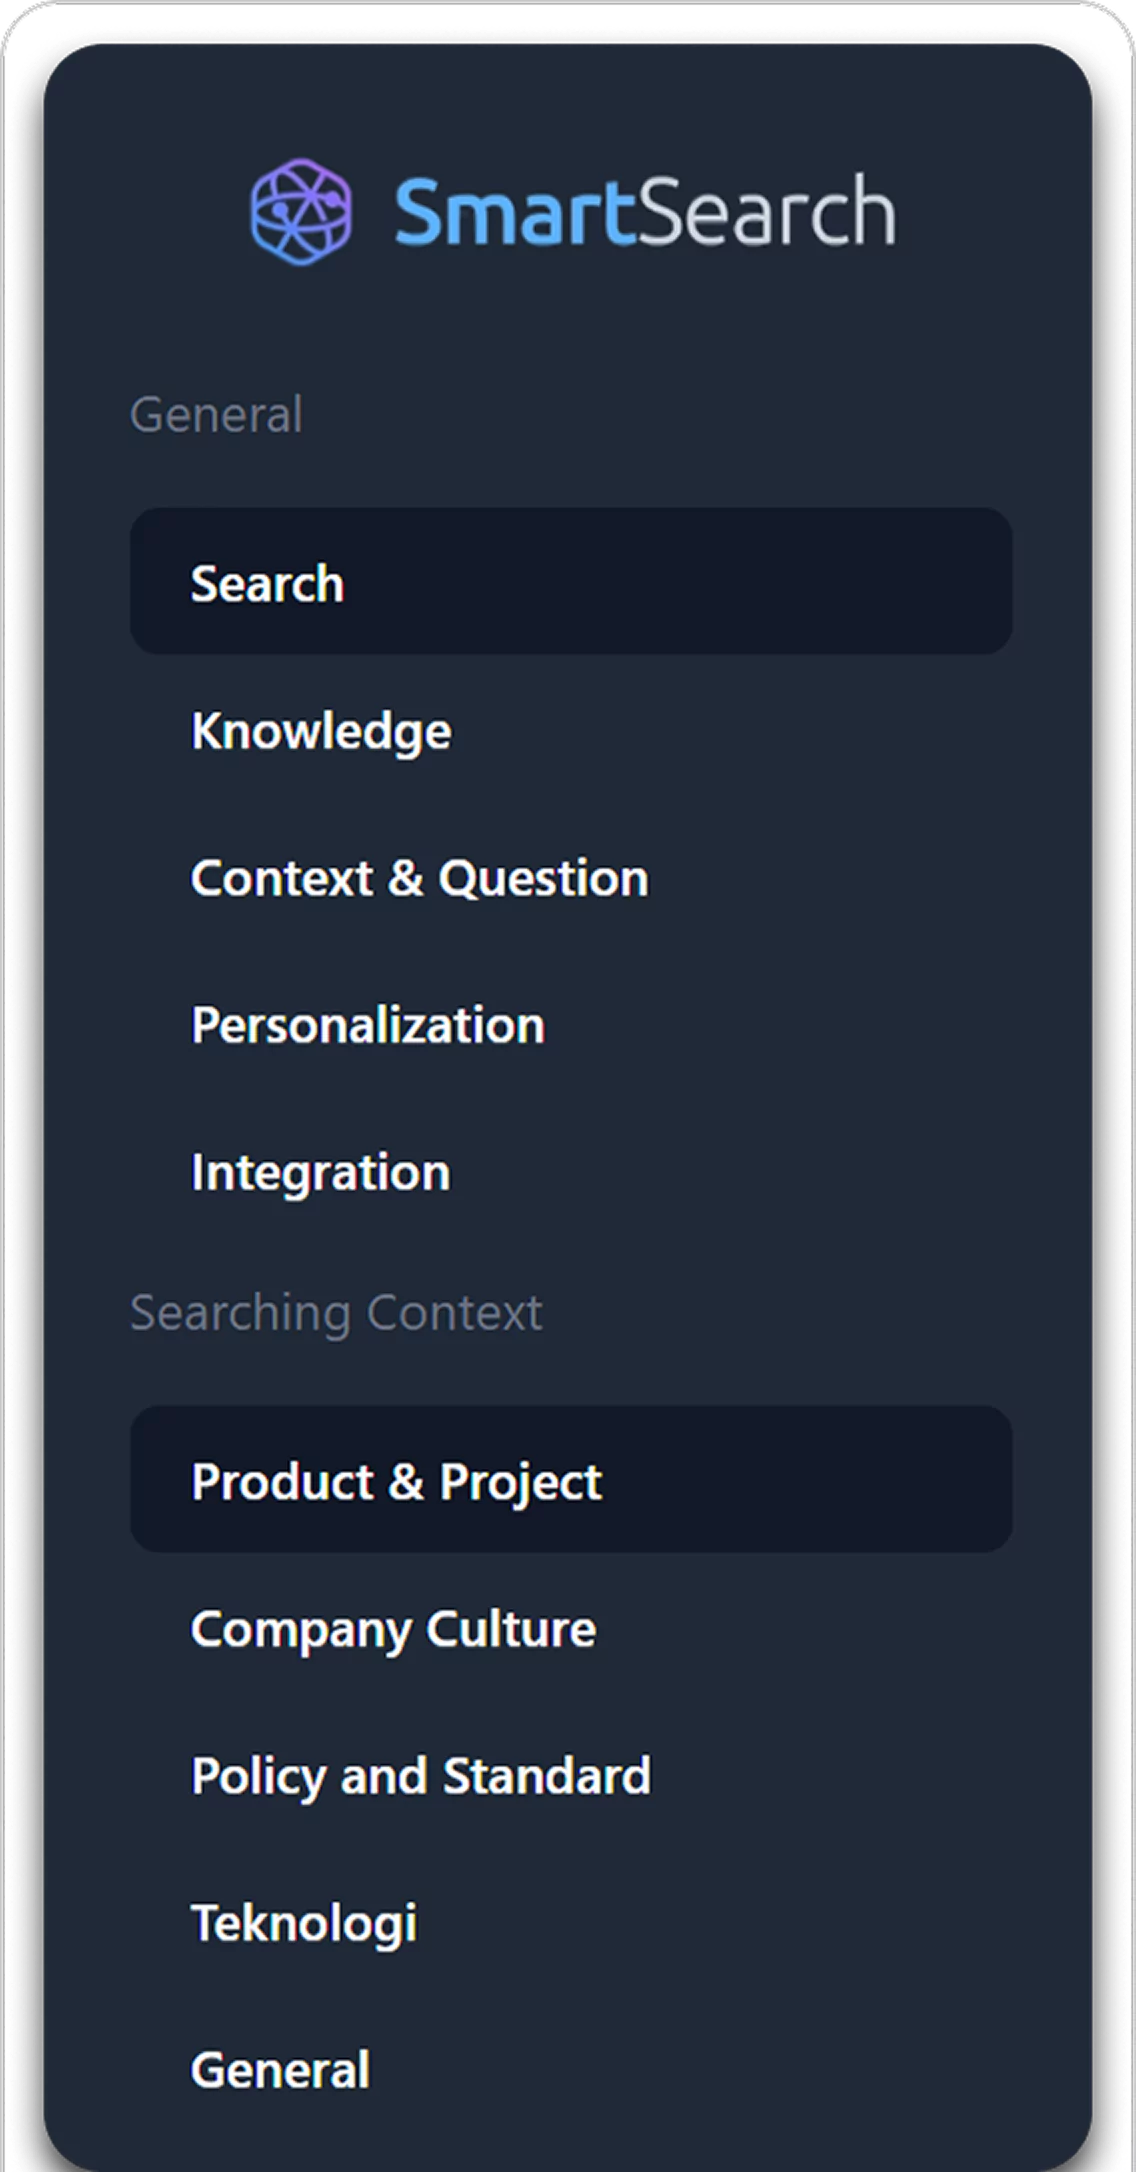
Task: Click the white "Search" part of logo
Action: coord(767,211)
